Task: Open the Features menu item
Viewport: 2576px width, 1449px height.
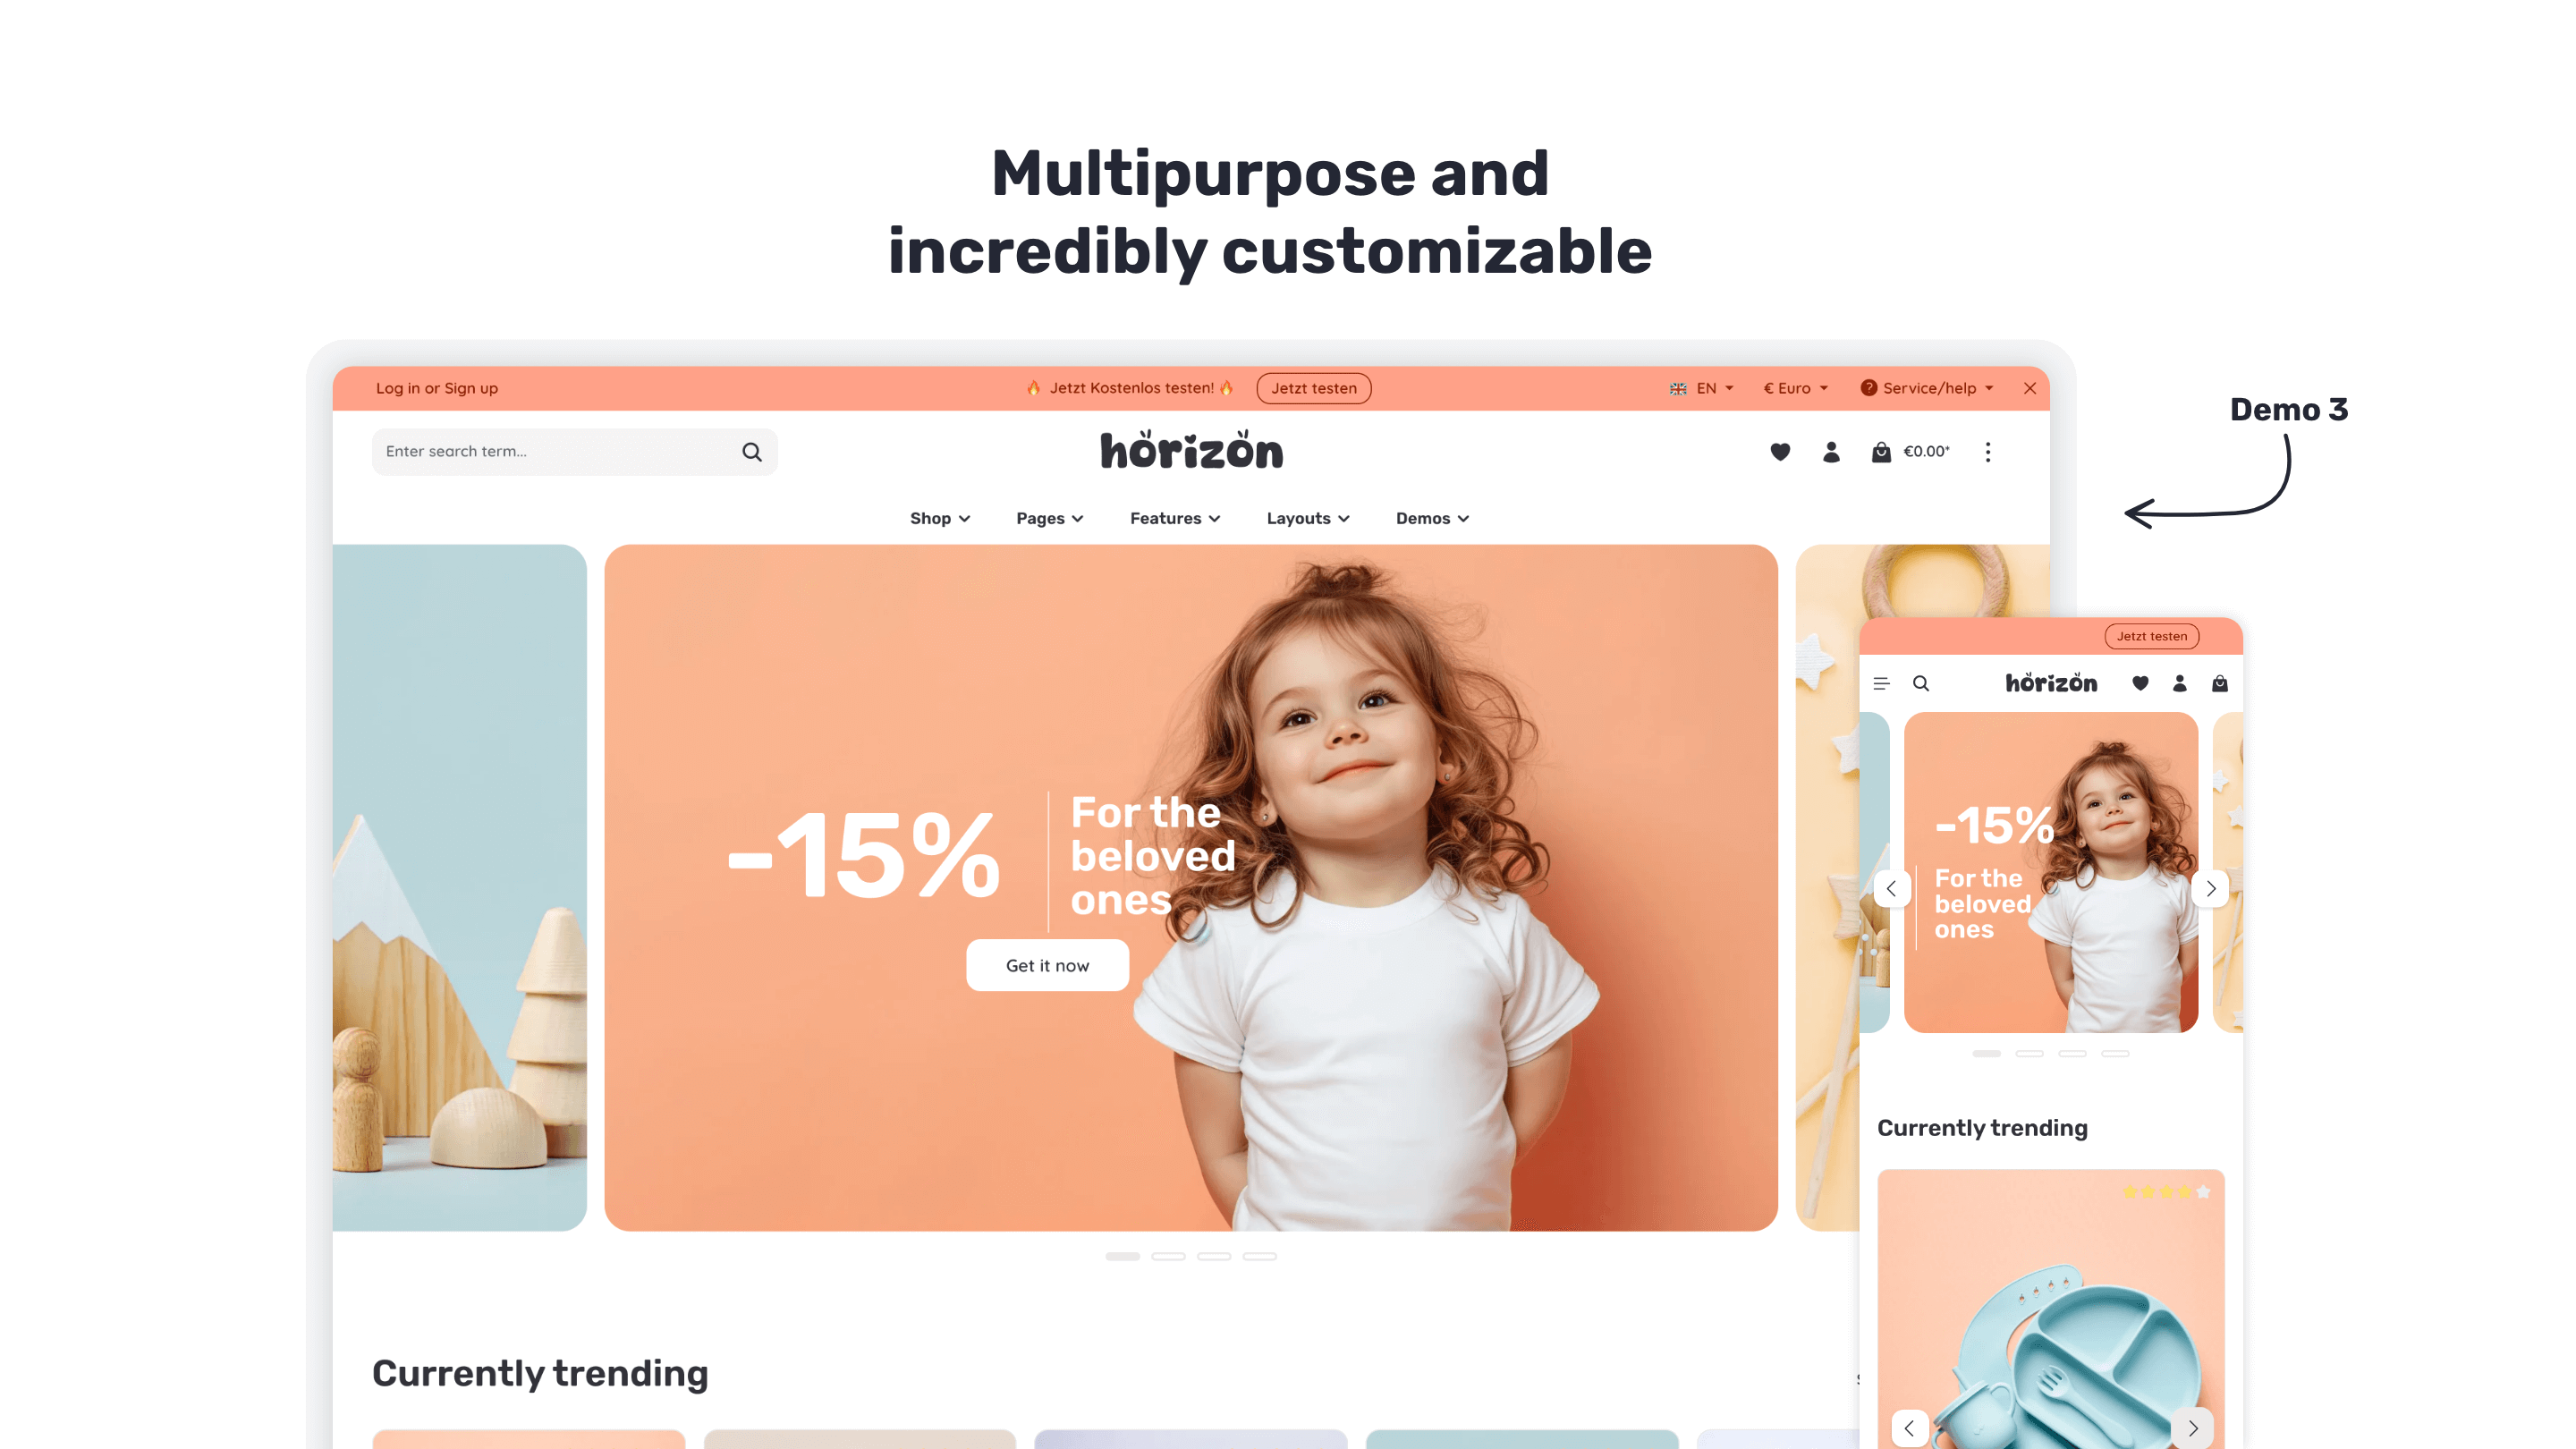Action: [1174, 519]
